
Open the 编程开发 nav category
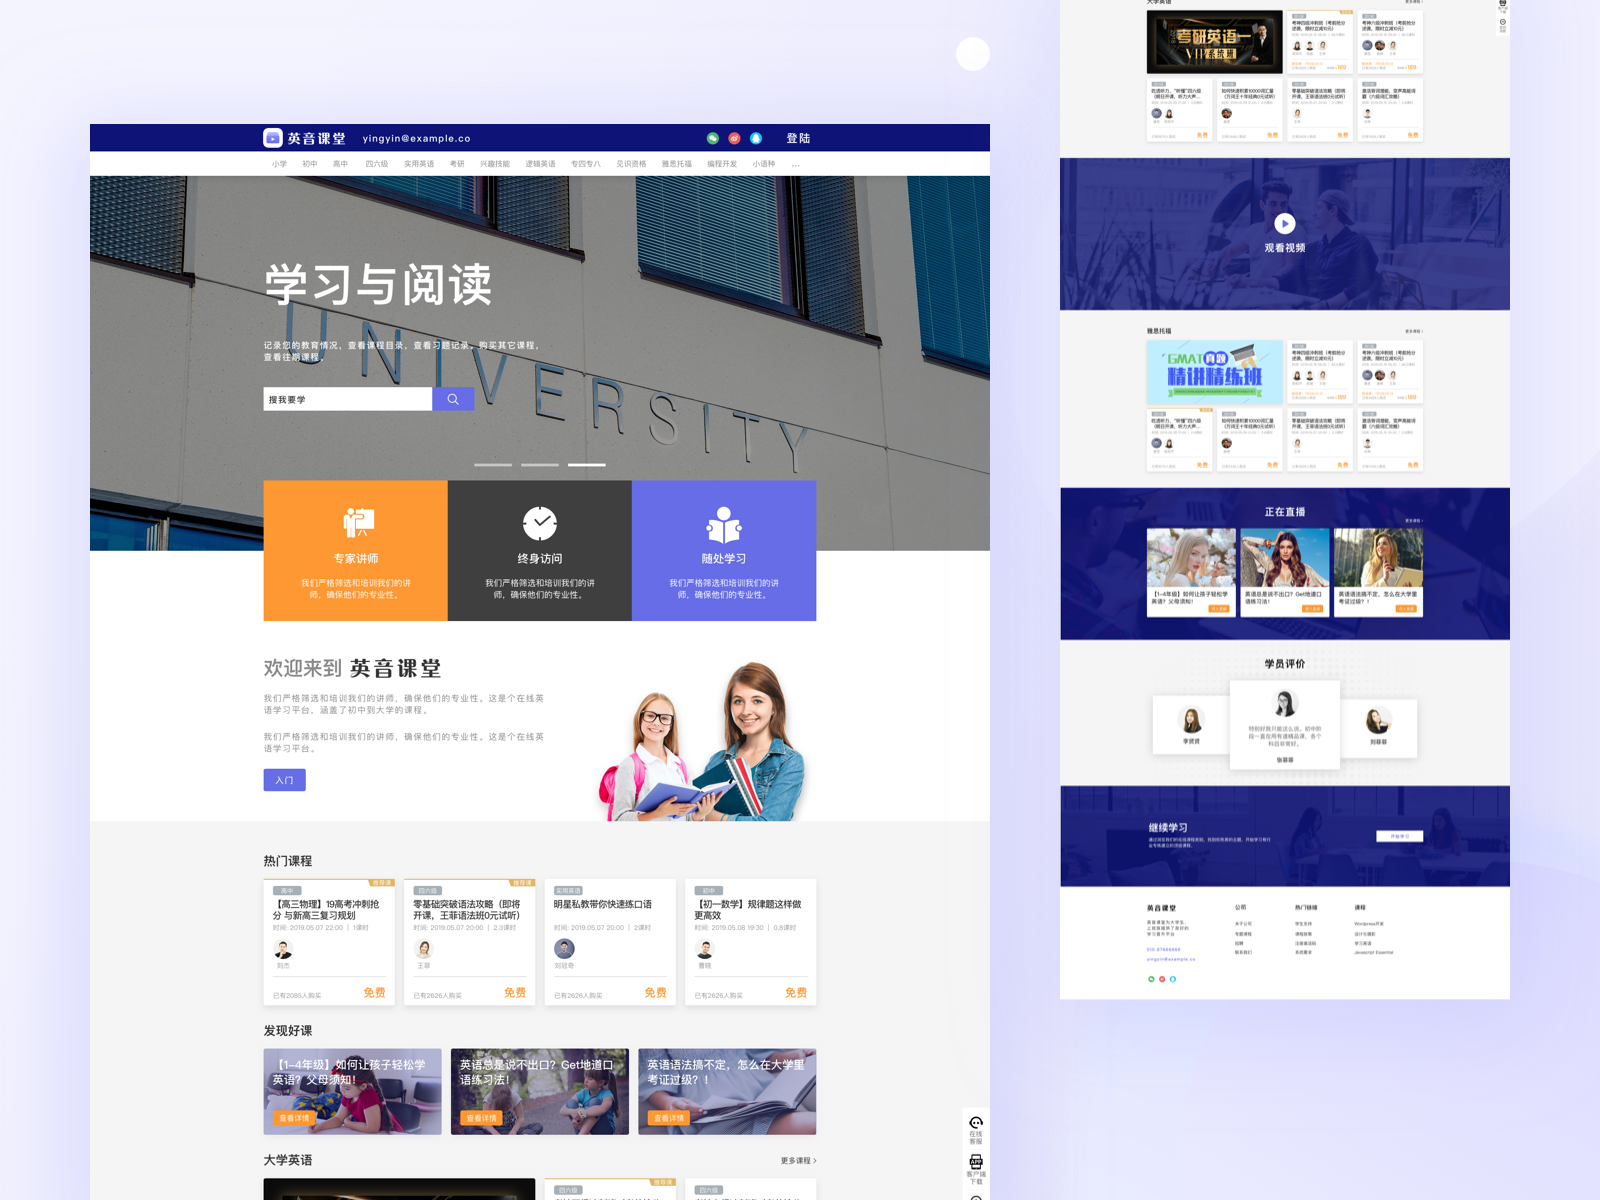722,164
